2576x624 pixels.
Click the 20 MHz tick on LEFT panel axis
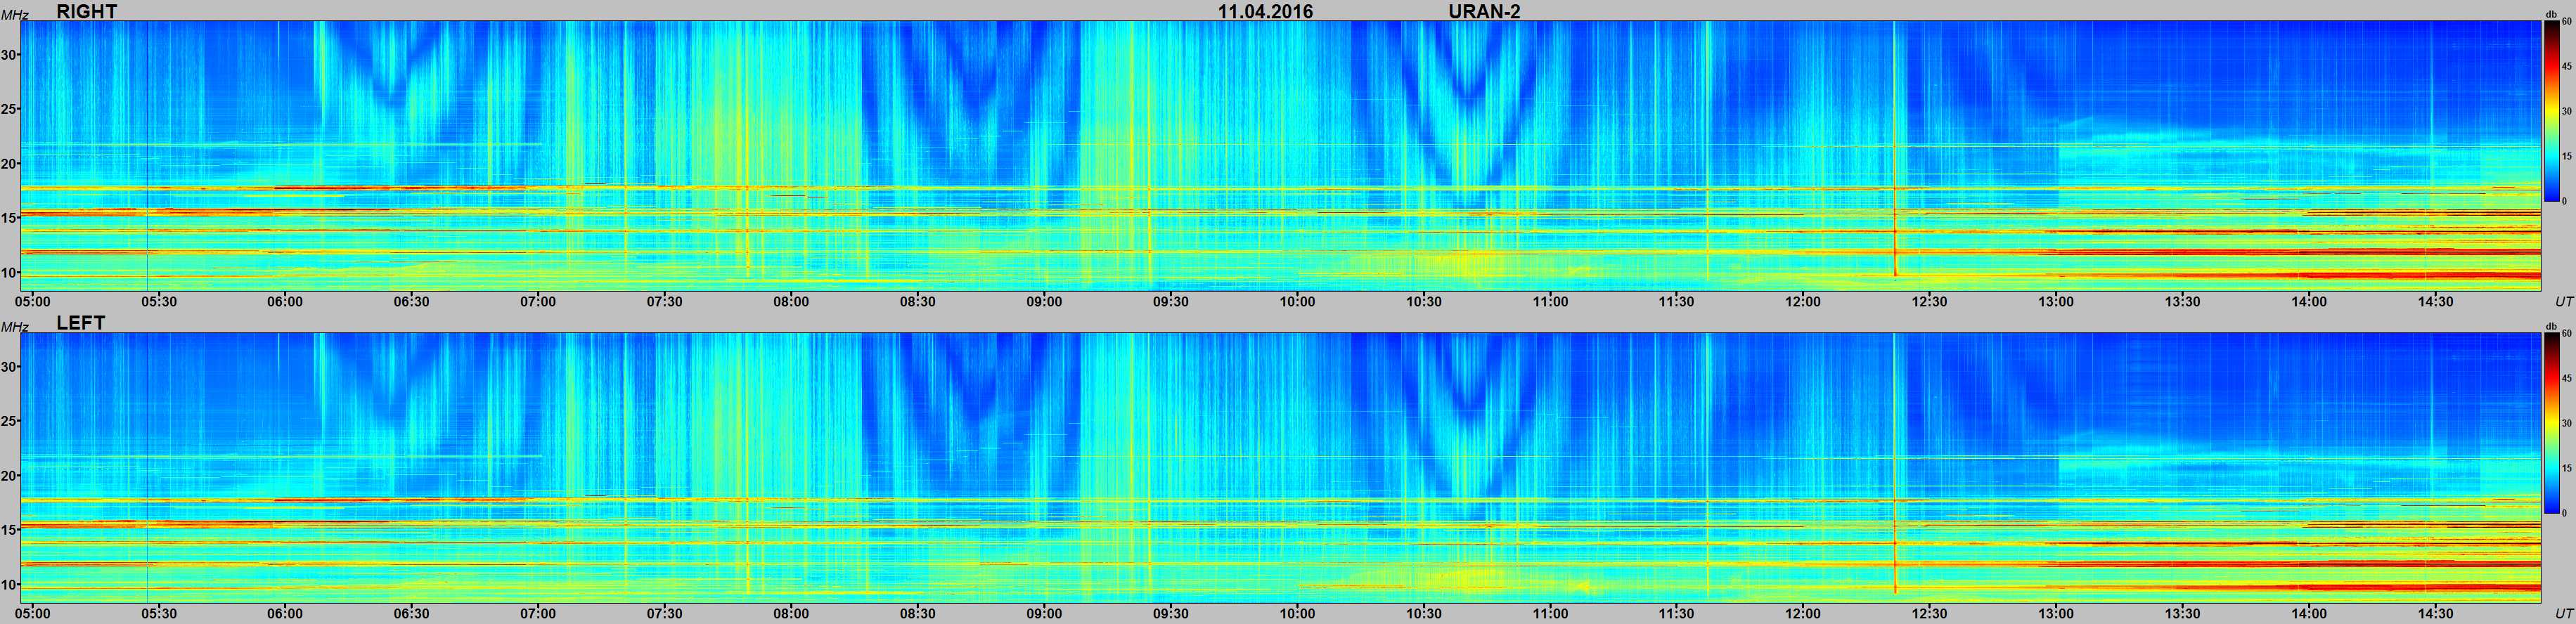[x=9, y=475]
